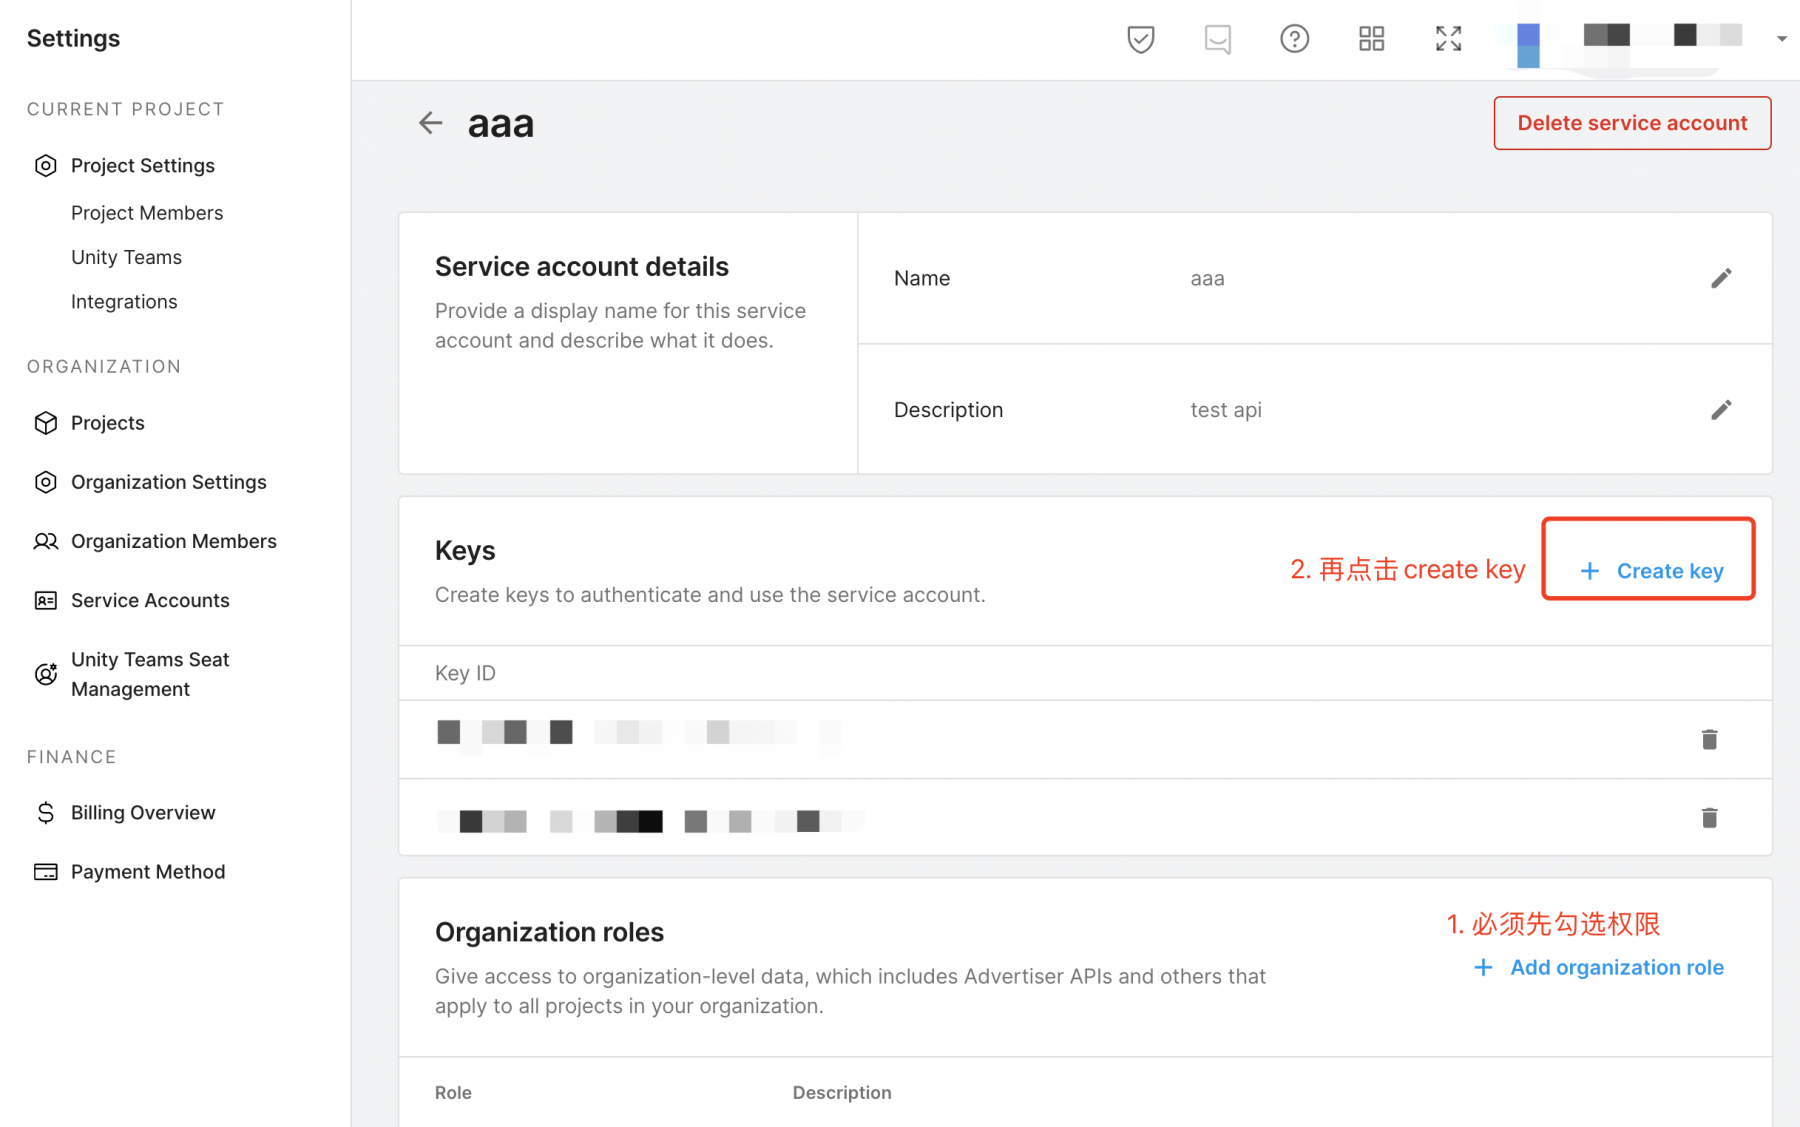Navigate to Billing Overview
The height and width of the screenshot is (1127, 1800).
pos(143,813)
